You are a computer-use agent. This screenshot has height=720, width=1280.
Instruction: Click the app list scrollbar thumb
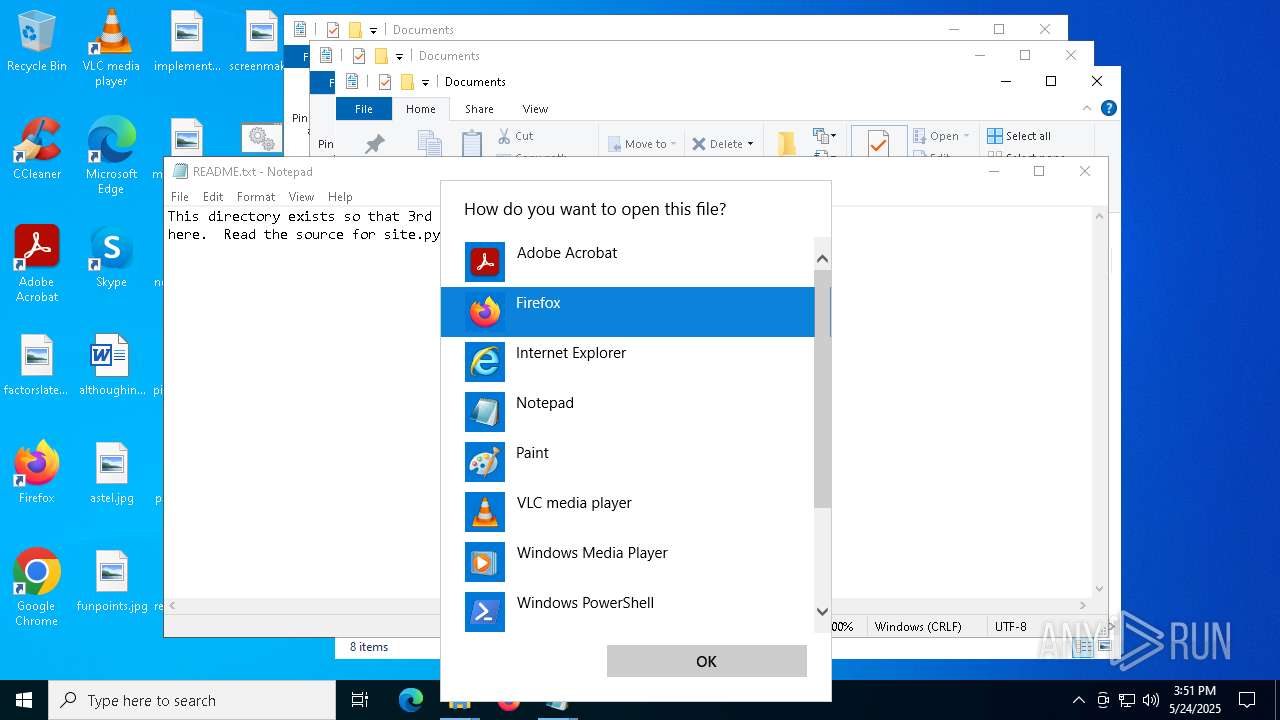tap(822, 388)
